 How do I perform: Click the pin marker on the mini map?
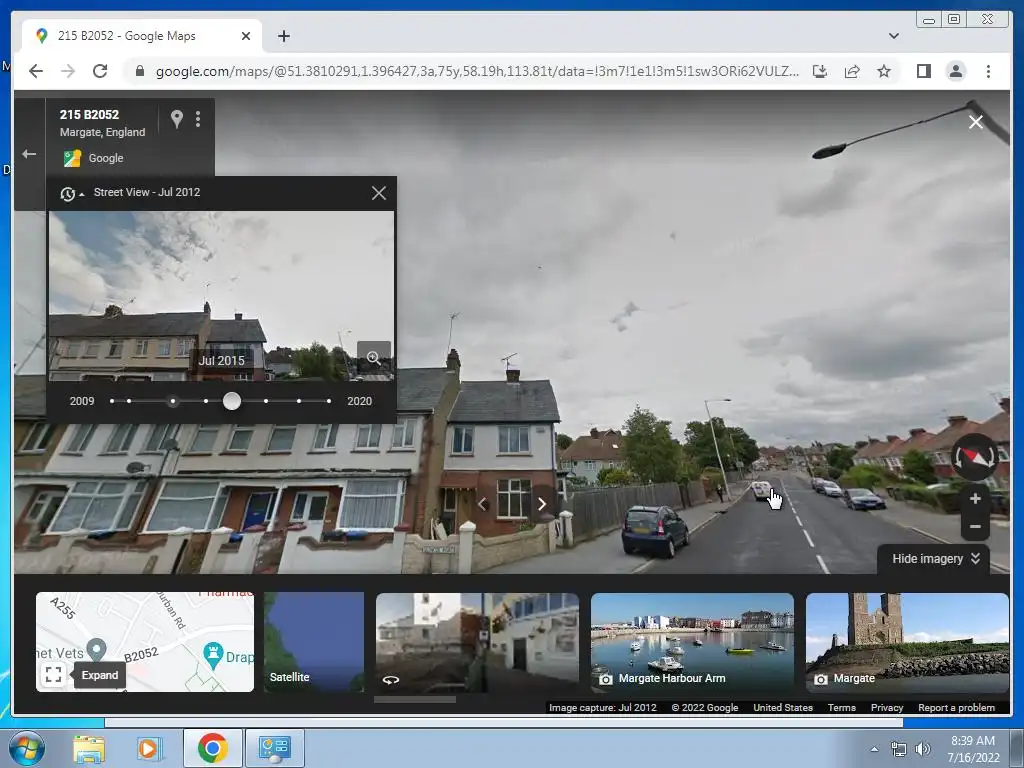click(97, 649)
